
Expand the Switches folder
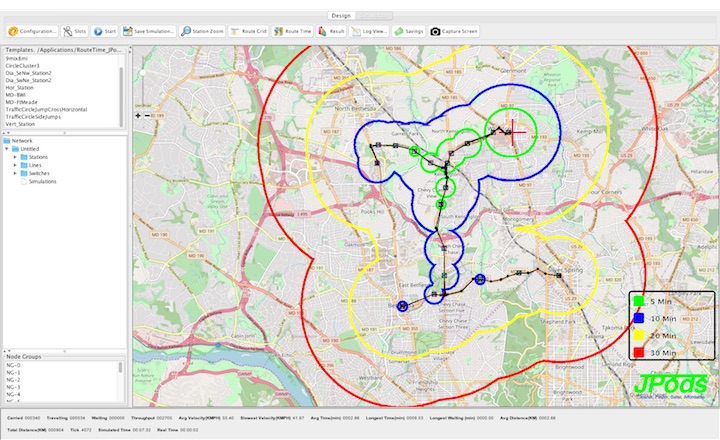[15, 173]
